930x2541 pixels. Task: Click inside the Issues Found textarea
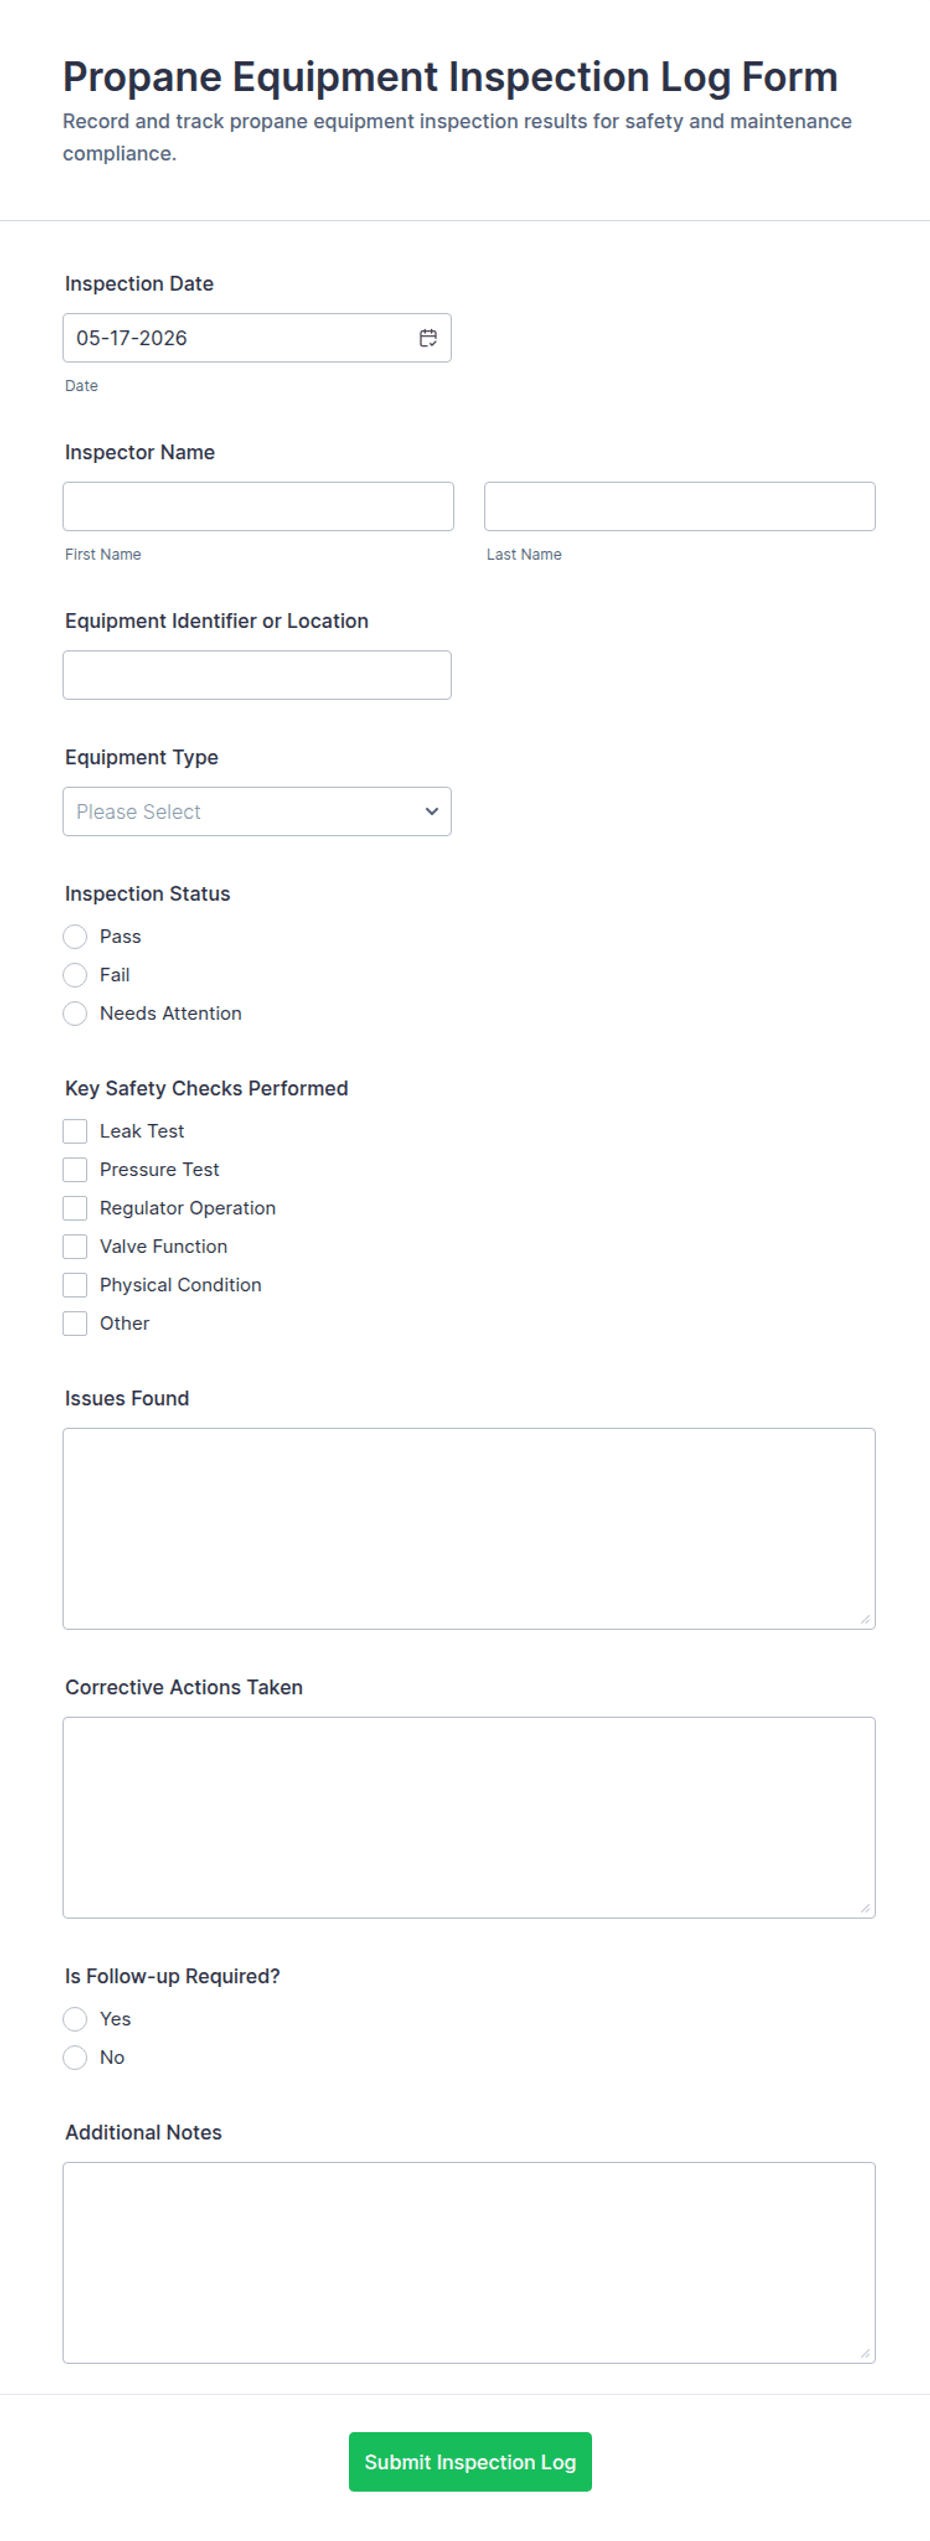click(469, 1528)
